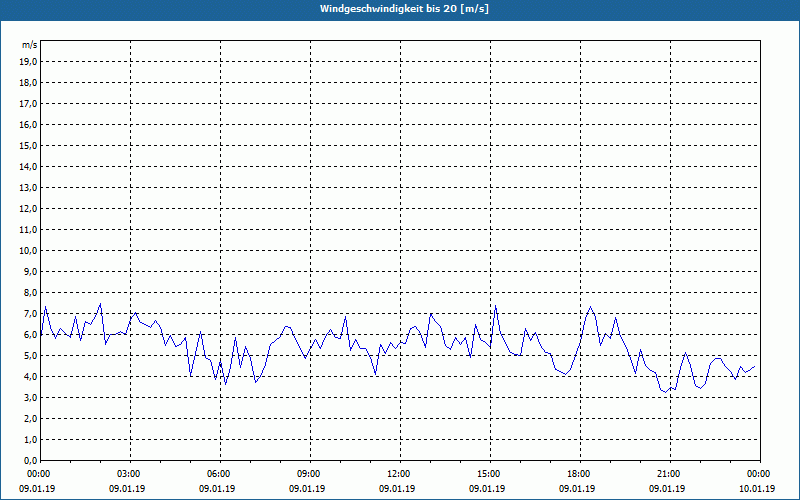Click the 14,0 y-axis label
Viewport: 800px width, 500px height.
pyautogui.click(x=28, y=167)
